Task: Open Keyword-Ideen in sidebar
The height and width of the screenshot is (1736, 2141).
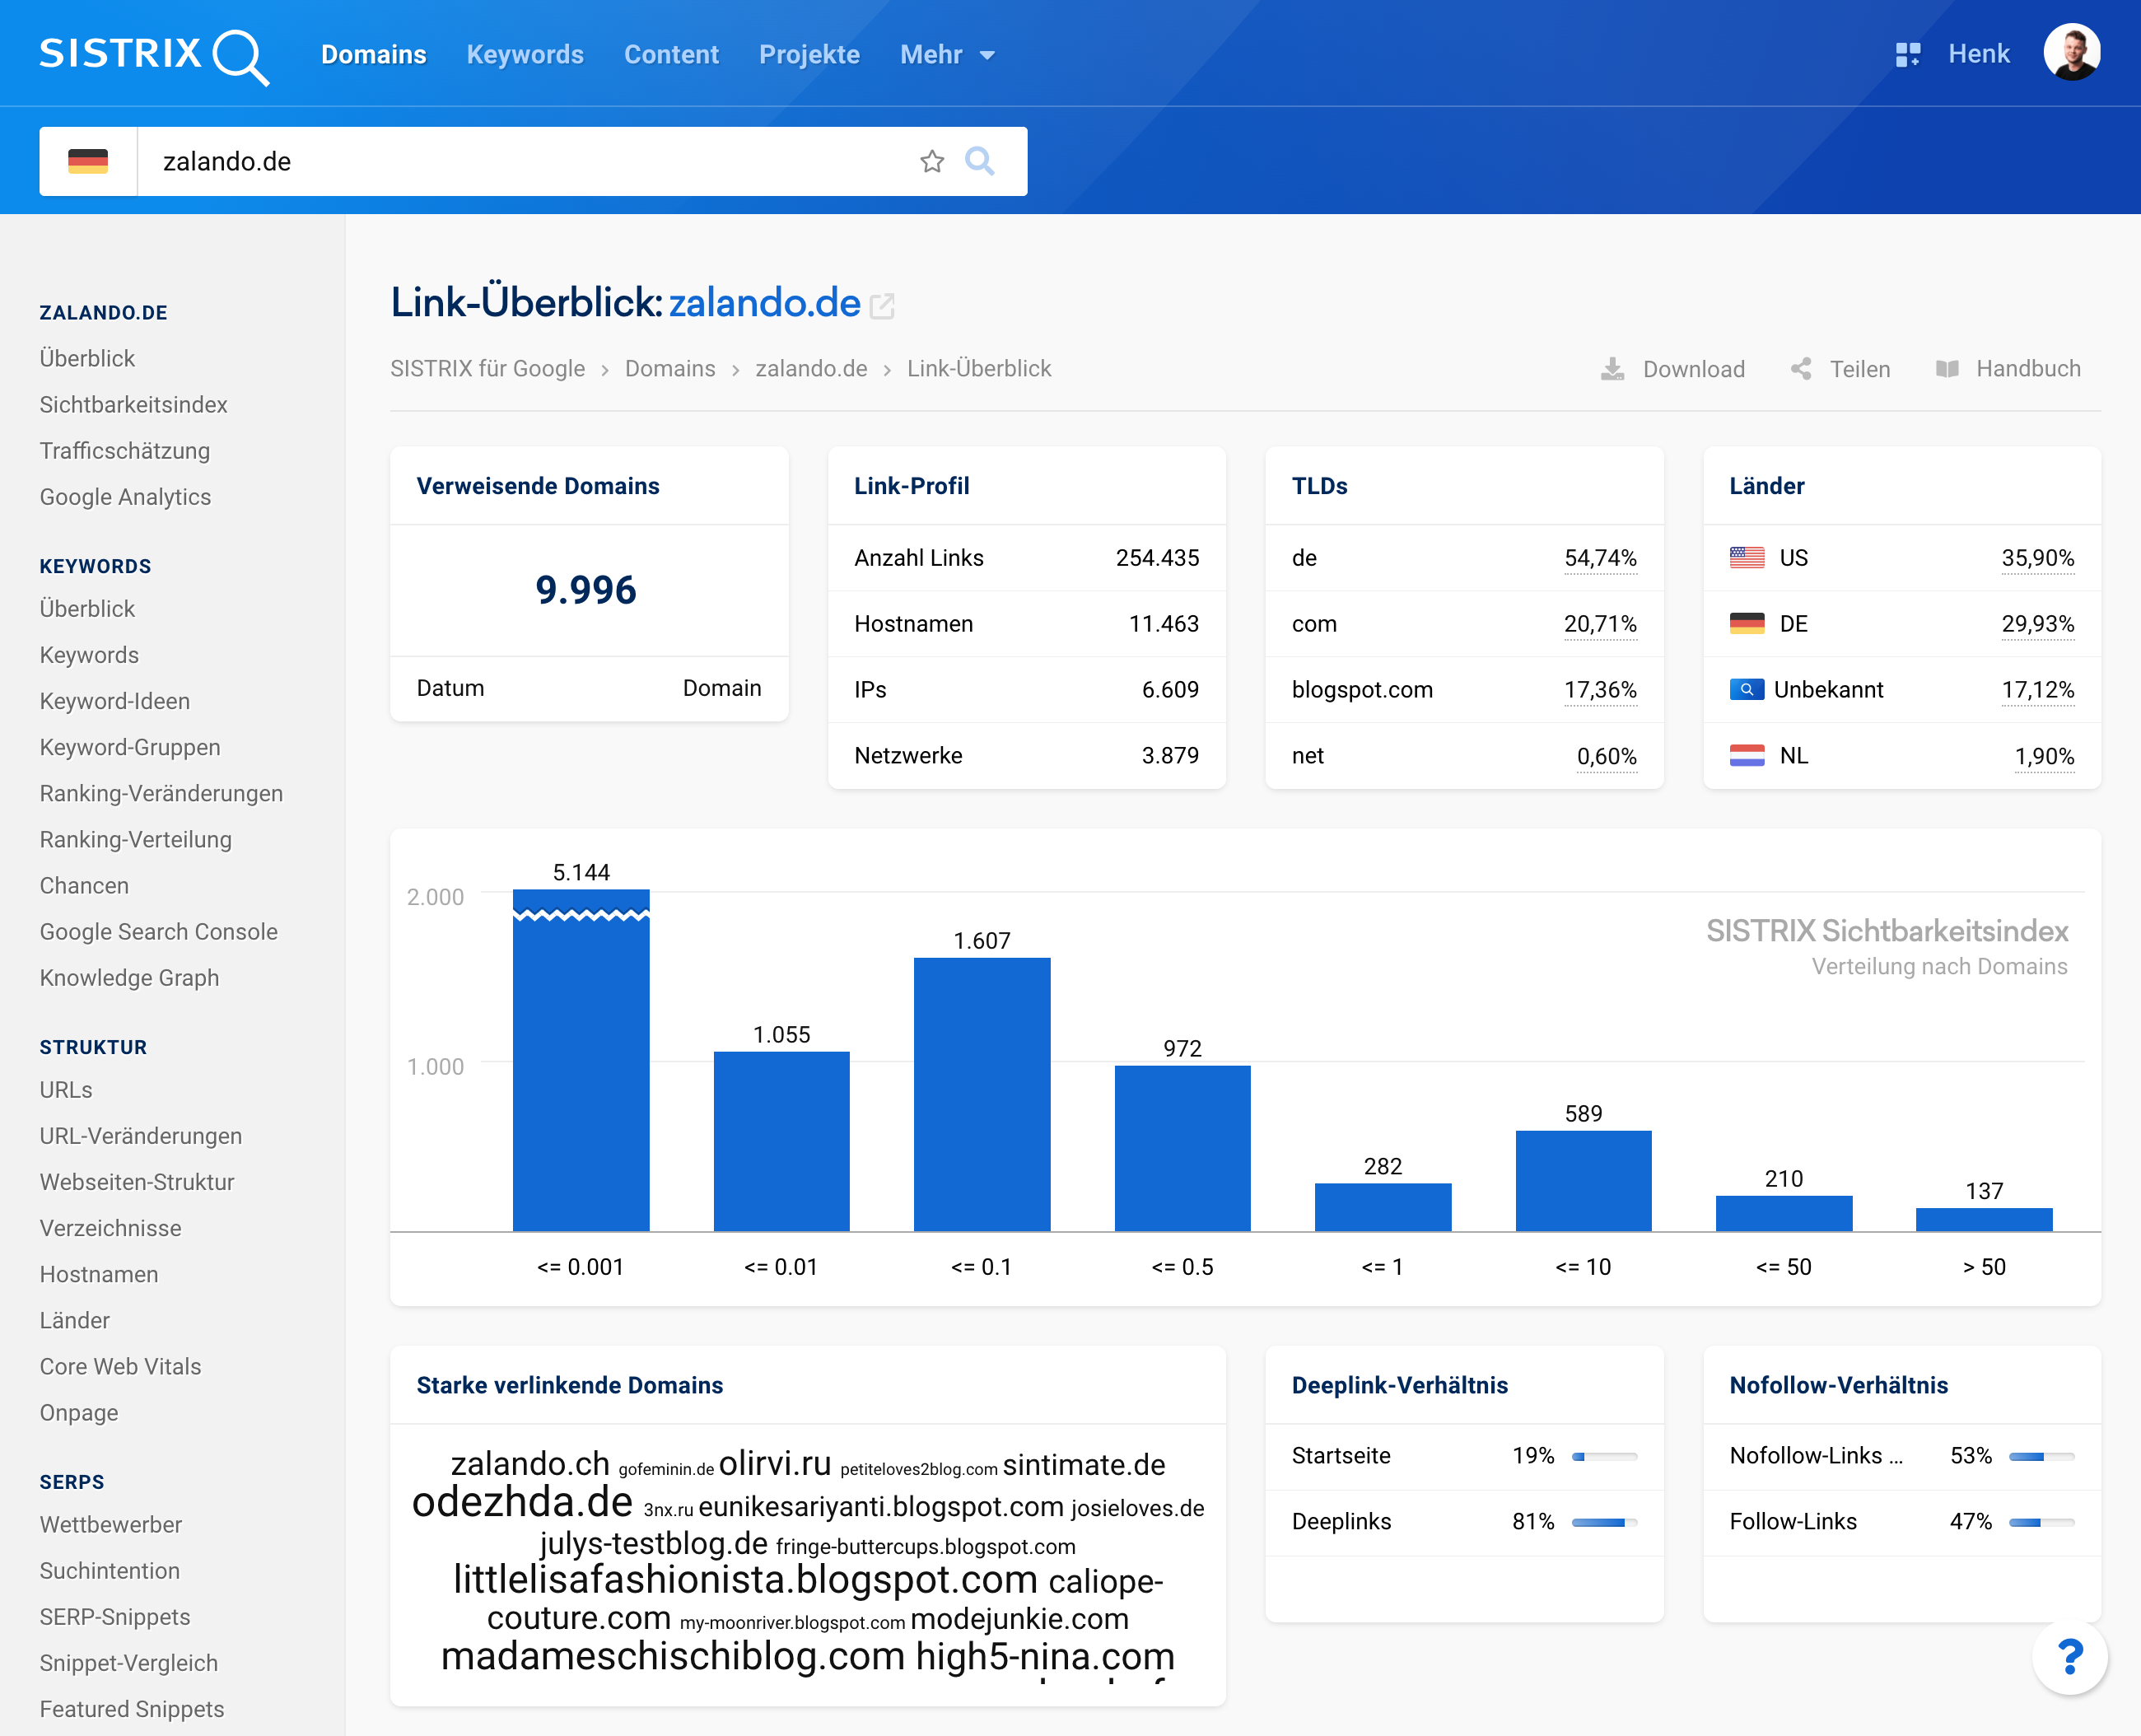Action: click(115, 701)
